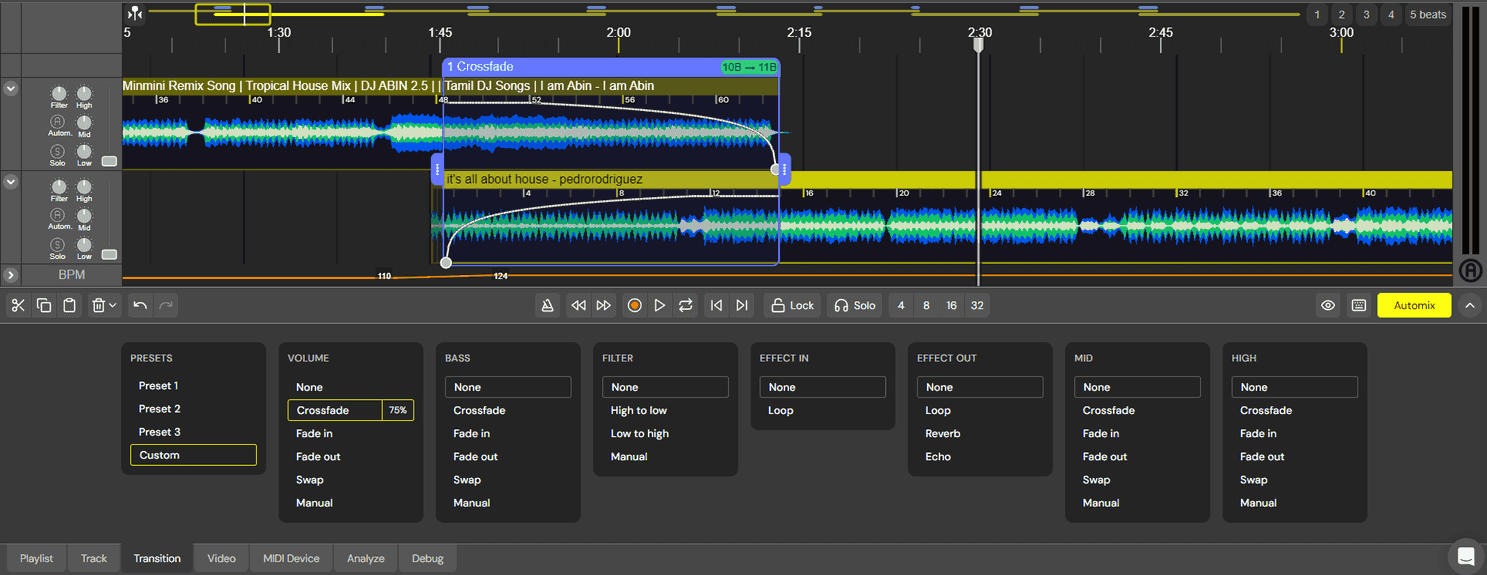Click the second track volume fader
Screen dimensions: 1487x575
(x=109, y=255)
